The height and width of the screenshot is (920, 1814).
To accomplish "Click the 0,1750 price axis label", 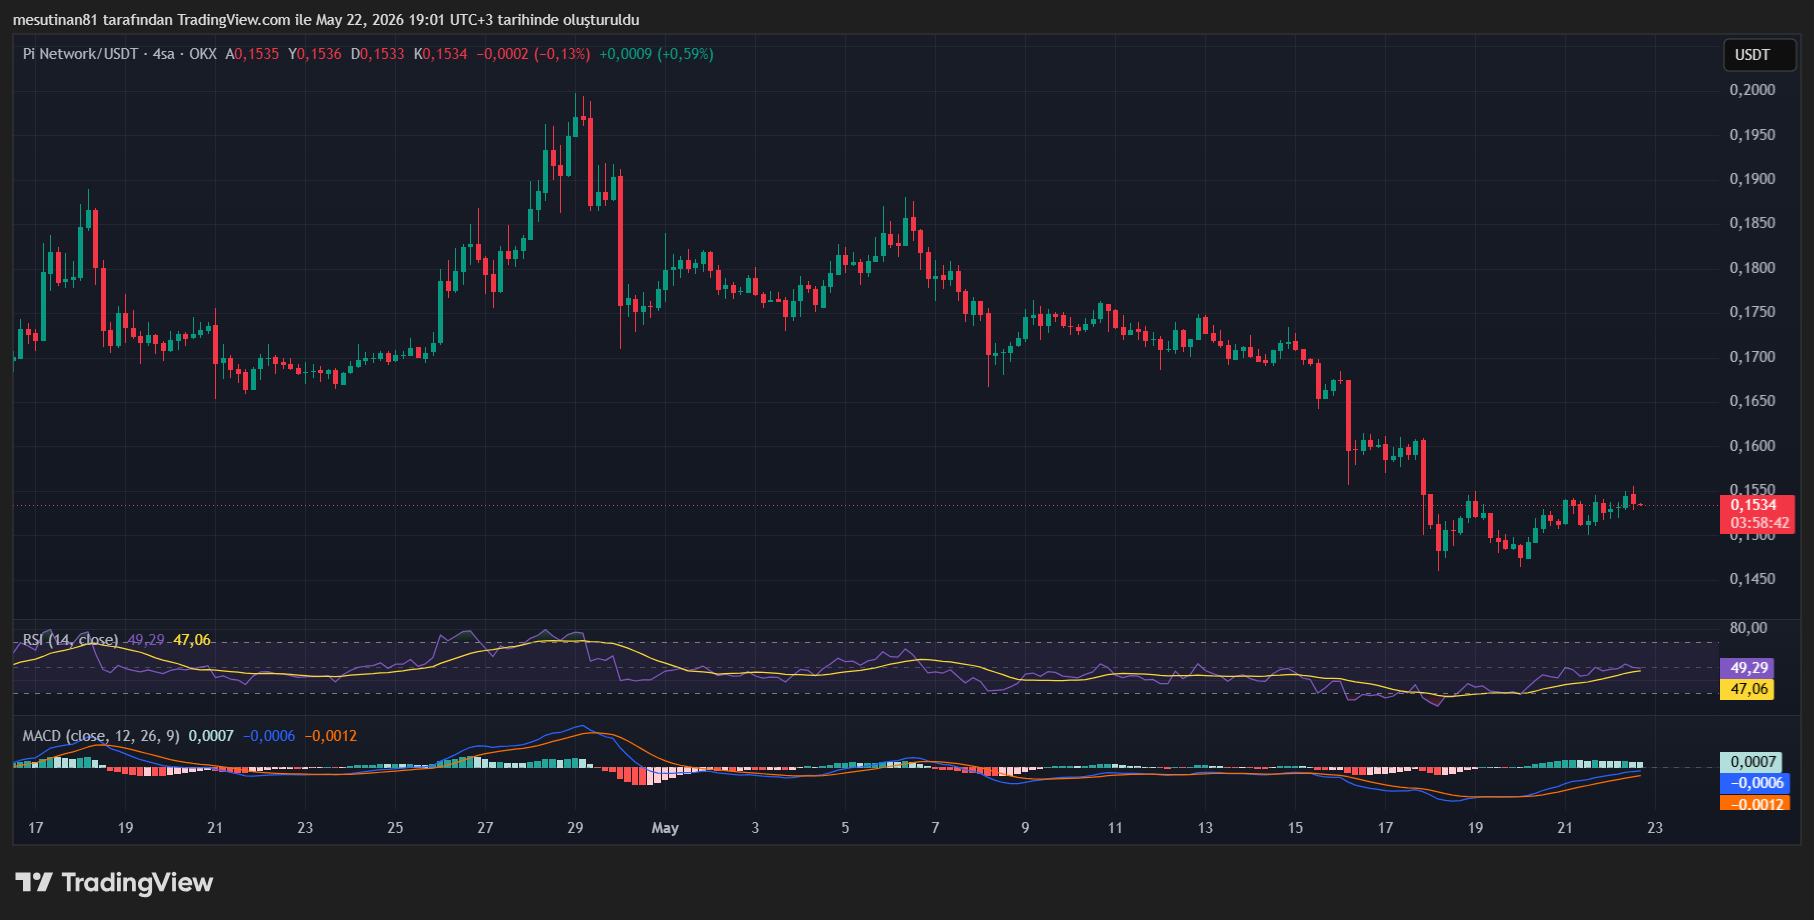I will [x=1753, y=312].
